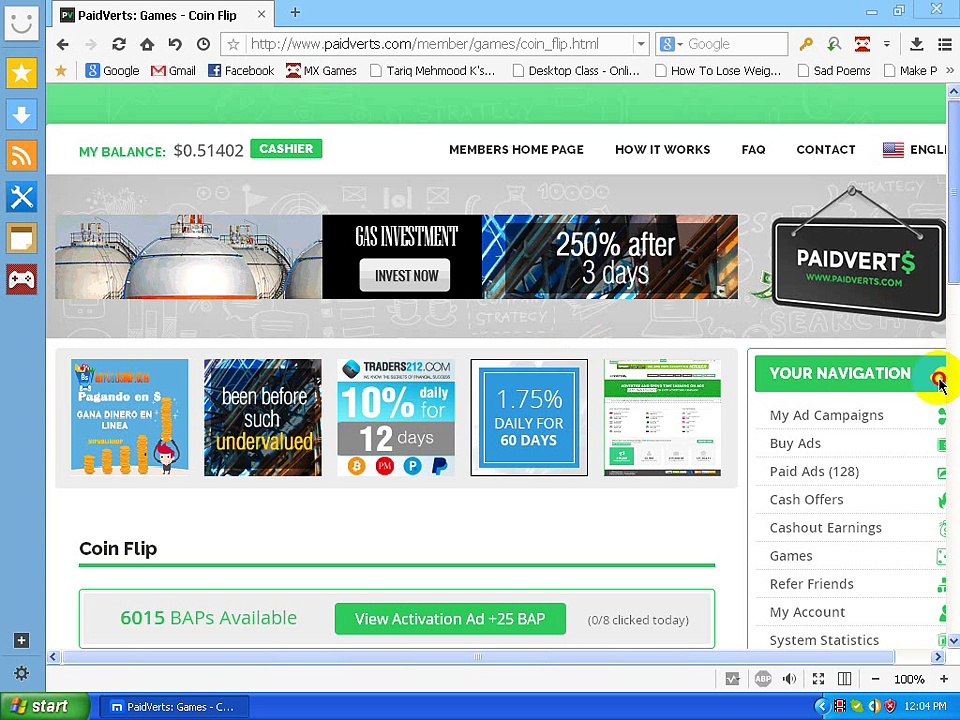Viewport: 960px width, 720px height.
Task: Open Cashout Earnings navigation link
Action: tap(825, 528)
